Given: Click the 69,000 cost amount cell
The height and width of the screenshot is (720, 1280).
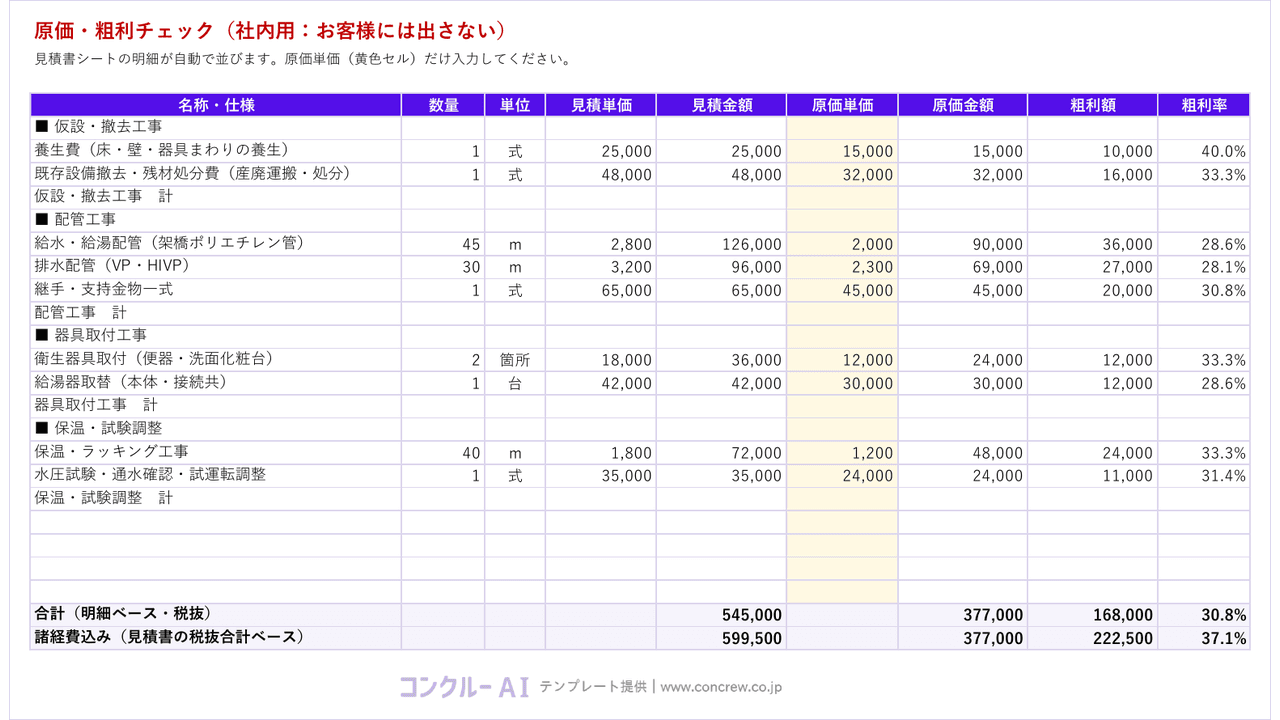Looking at the screenshot, I should point(963,267).
